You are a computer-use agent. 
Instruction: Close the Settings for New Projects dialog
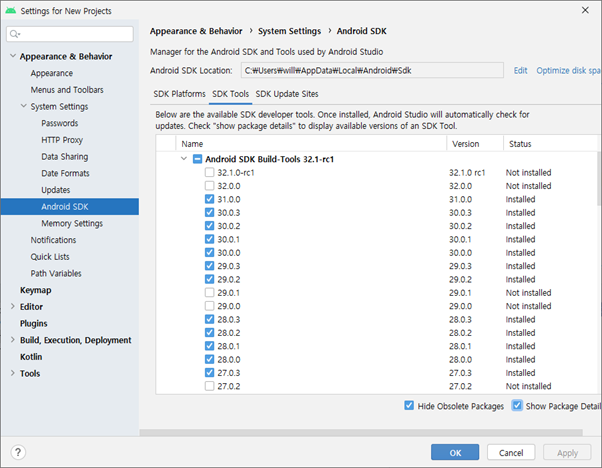585,10
